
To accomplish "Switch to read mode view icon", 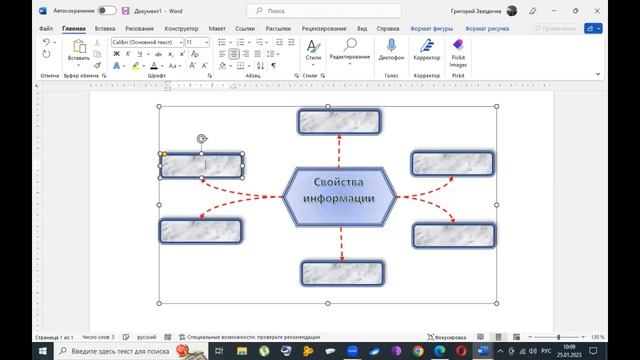I will (x=480, y=337).
